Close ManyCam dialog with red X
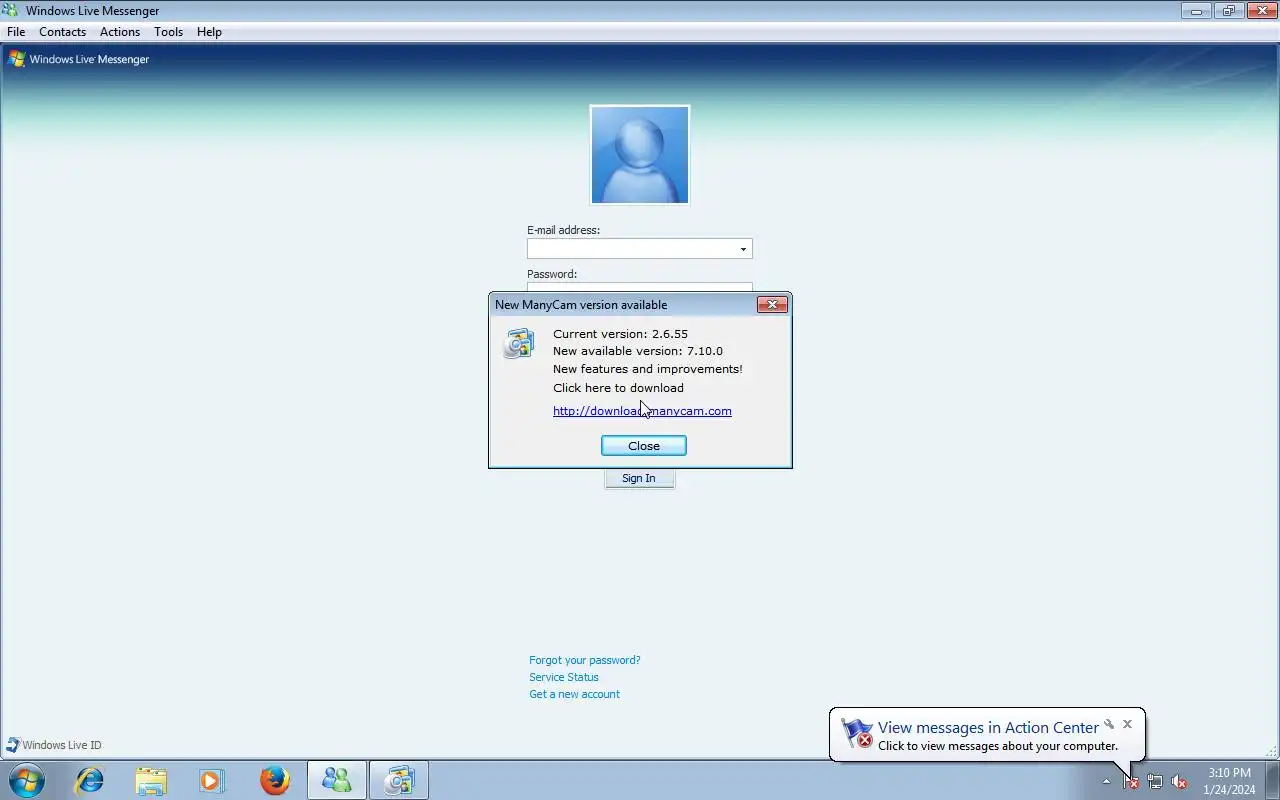Image resolution: width=1280 pixels, height=800 pixels. (772, 305)
